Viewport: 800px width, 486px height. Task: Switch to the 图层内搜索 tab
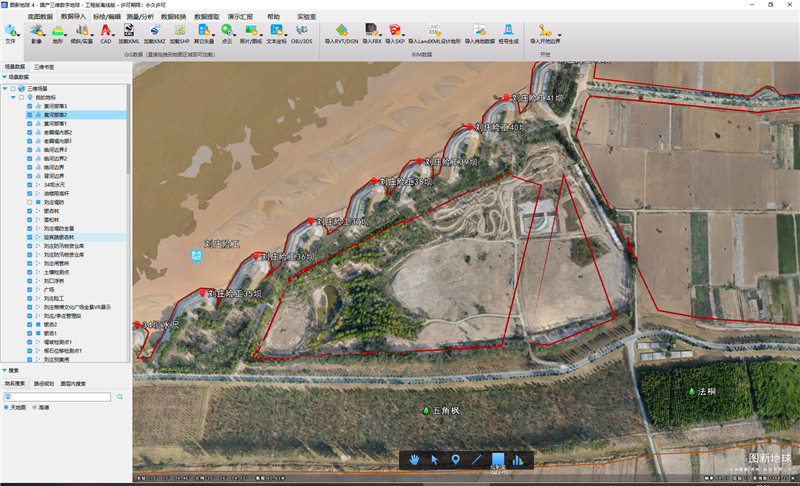pos(73,383)
